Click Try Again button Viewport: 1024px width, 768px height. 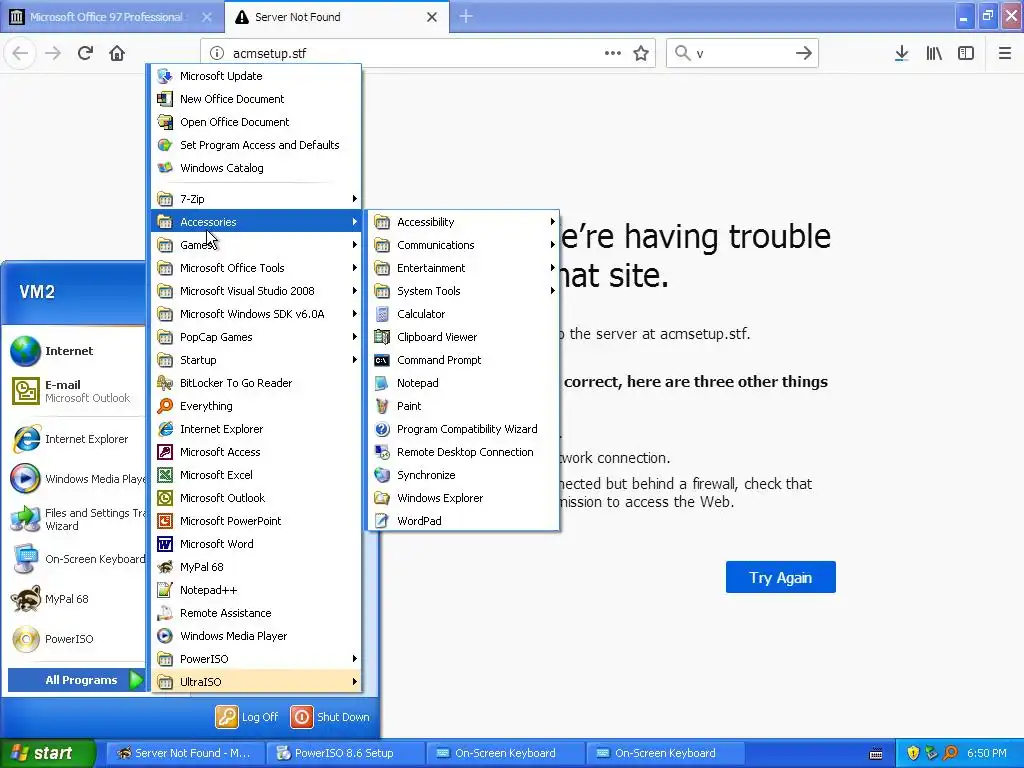click(x=780, y=577)
